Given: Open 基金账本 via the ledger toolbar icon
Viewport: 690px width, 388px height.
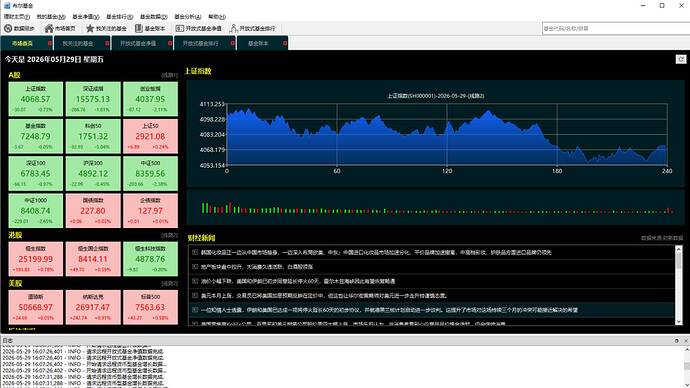Looking at the screenshot, I should click(139, 29).
